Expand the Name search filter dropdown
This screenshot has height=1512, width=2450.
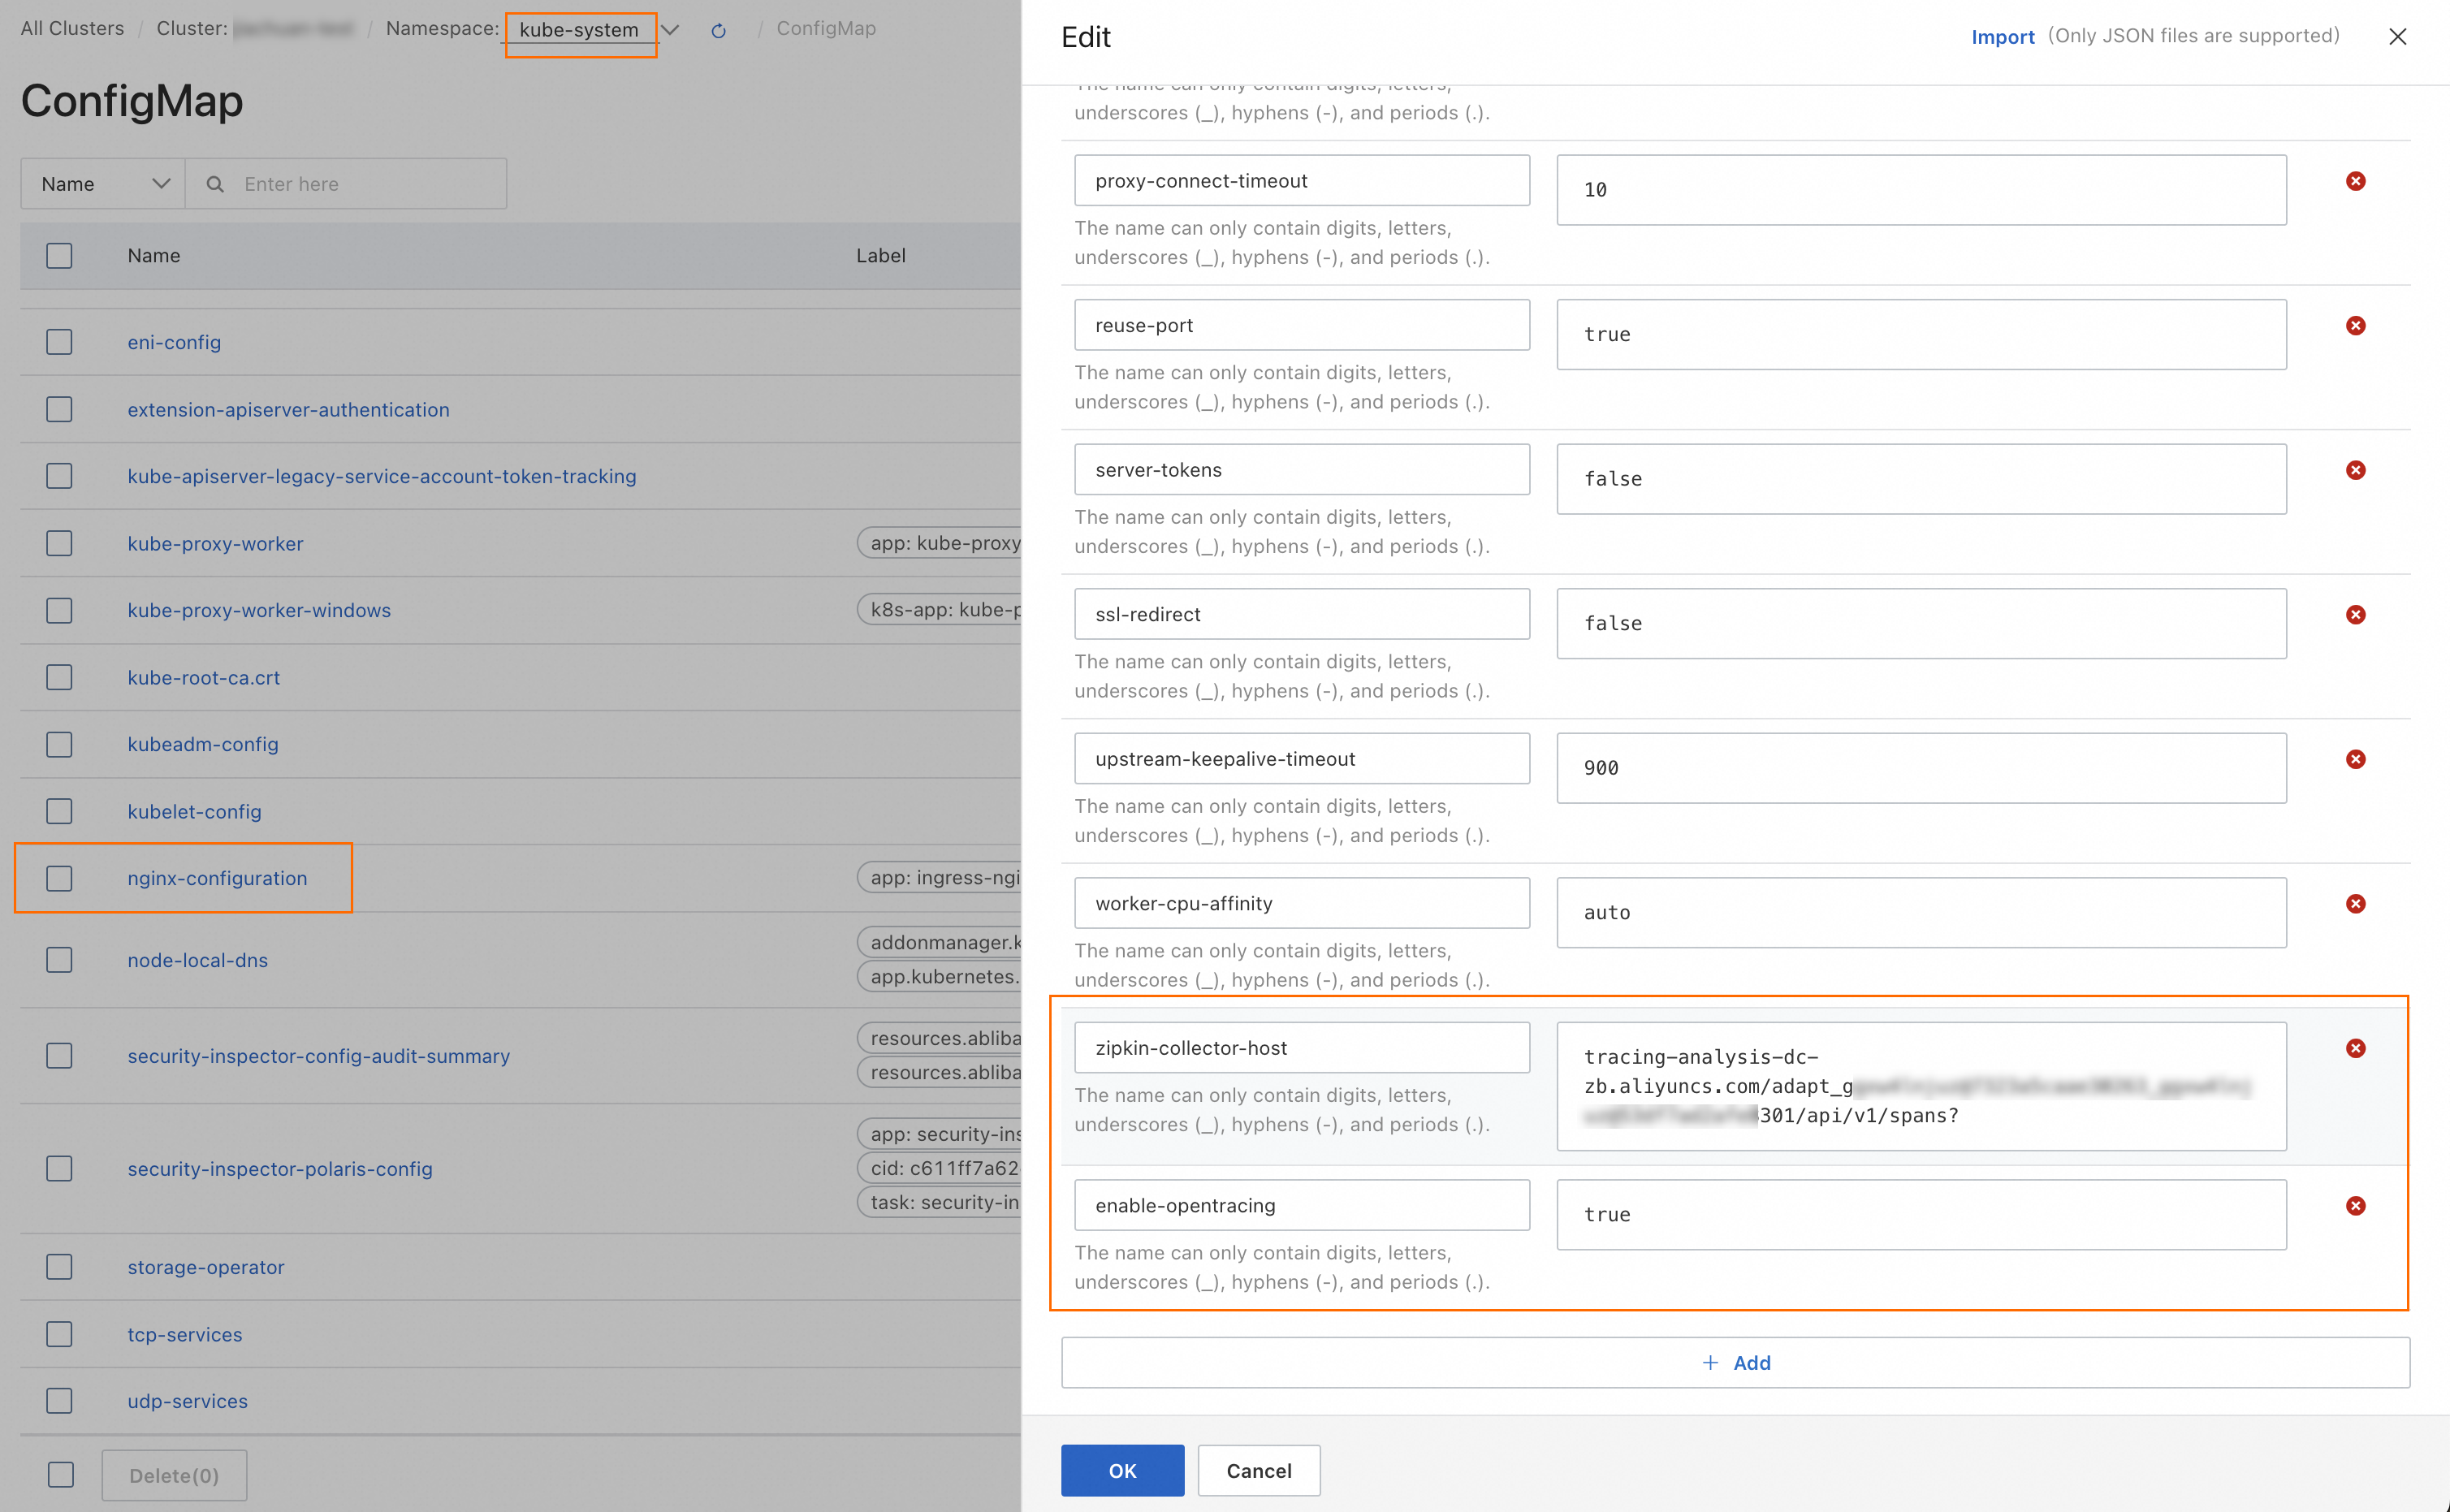[x=103, y=184]
